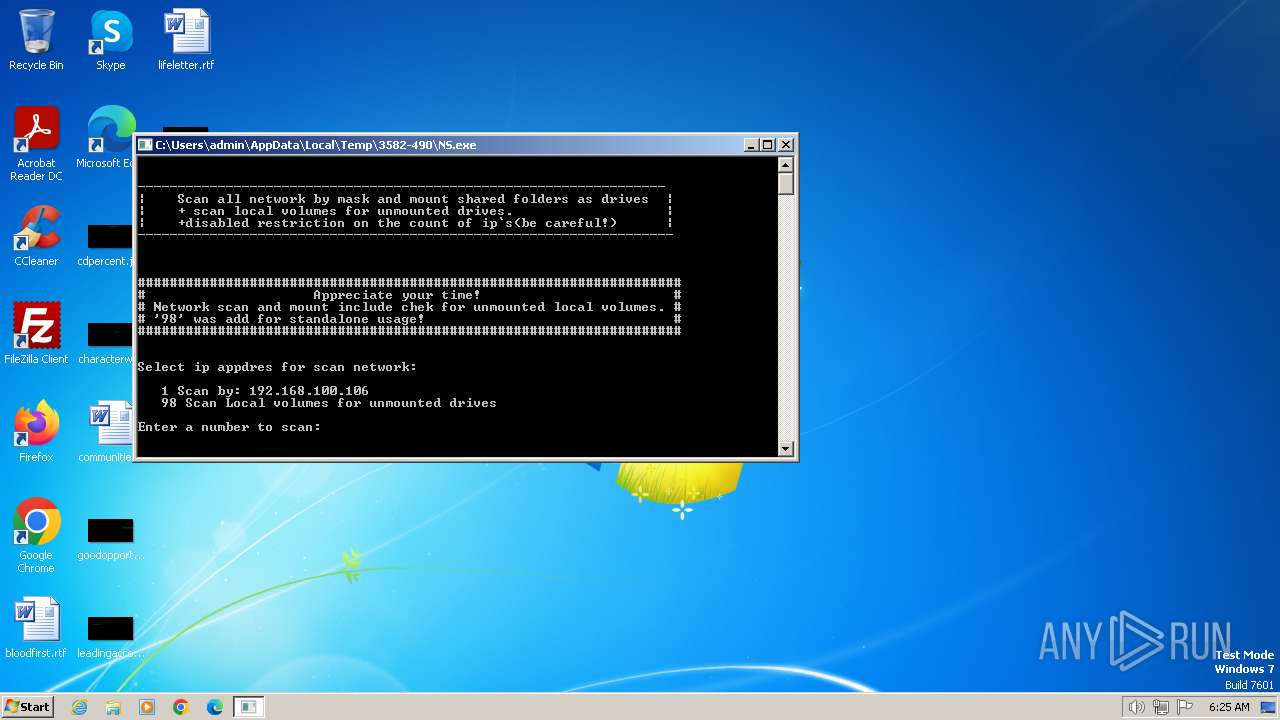Select the leadingacco file icon
Viewport: 1280px width, 720px height.
coord(110,636)
